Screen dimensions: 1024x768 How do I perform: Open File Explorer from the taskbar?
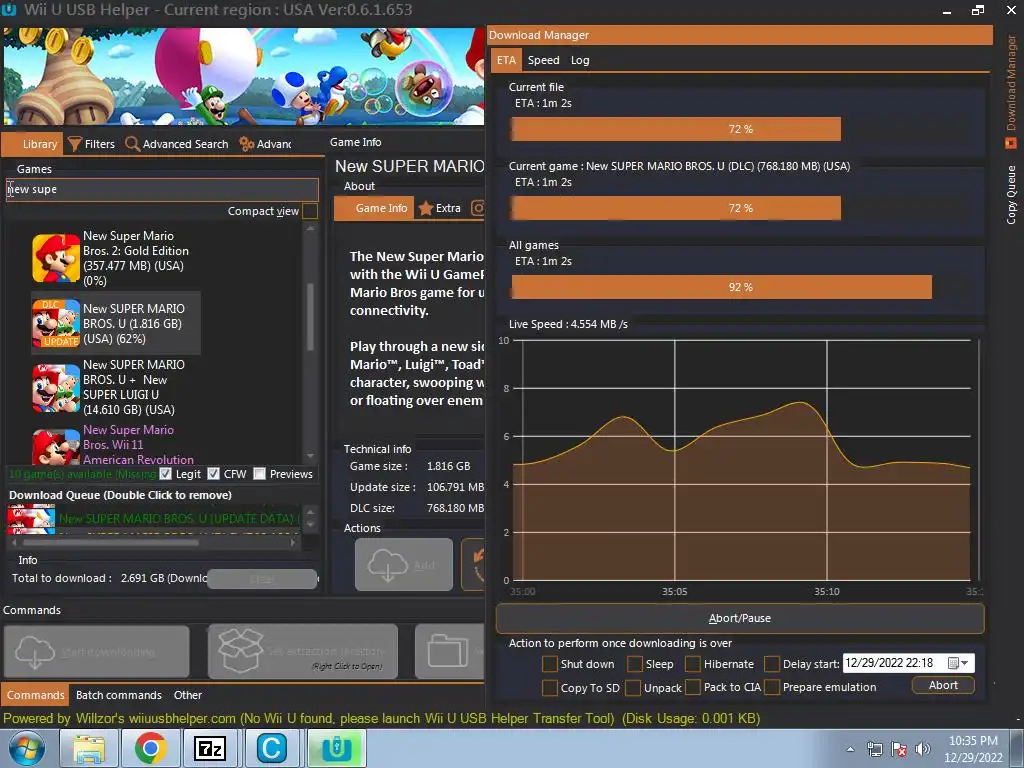(88, 749)
